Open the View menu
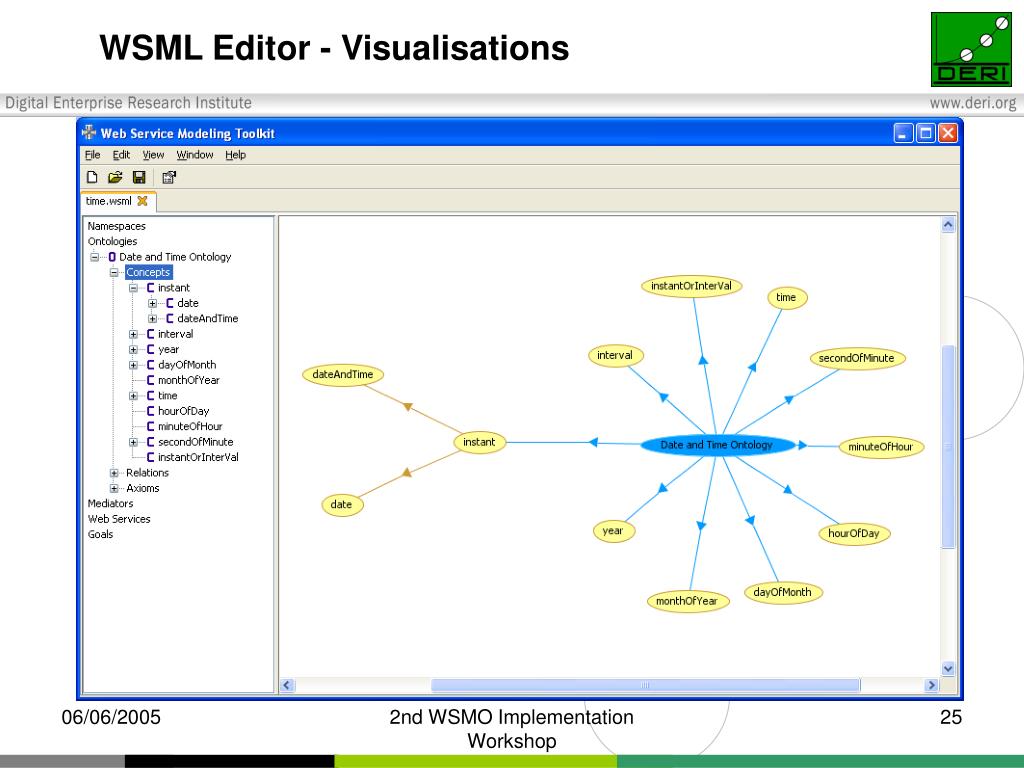 pyautogui.click(x=153, y=155)
